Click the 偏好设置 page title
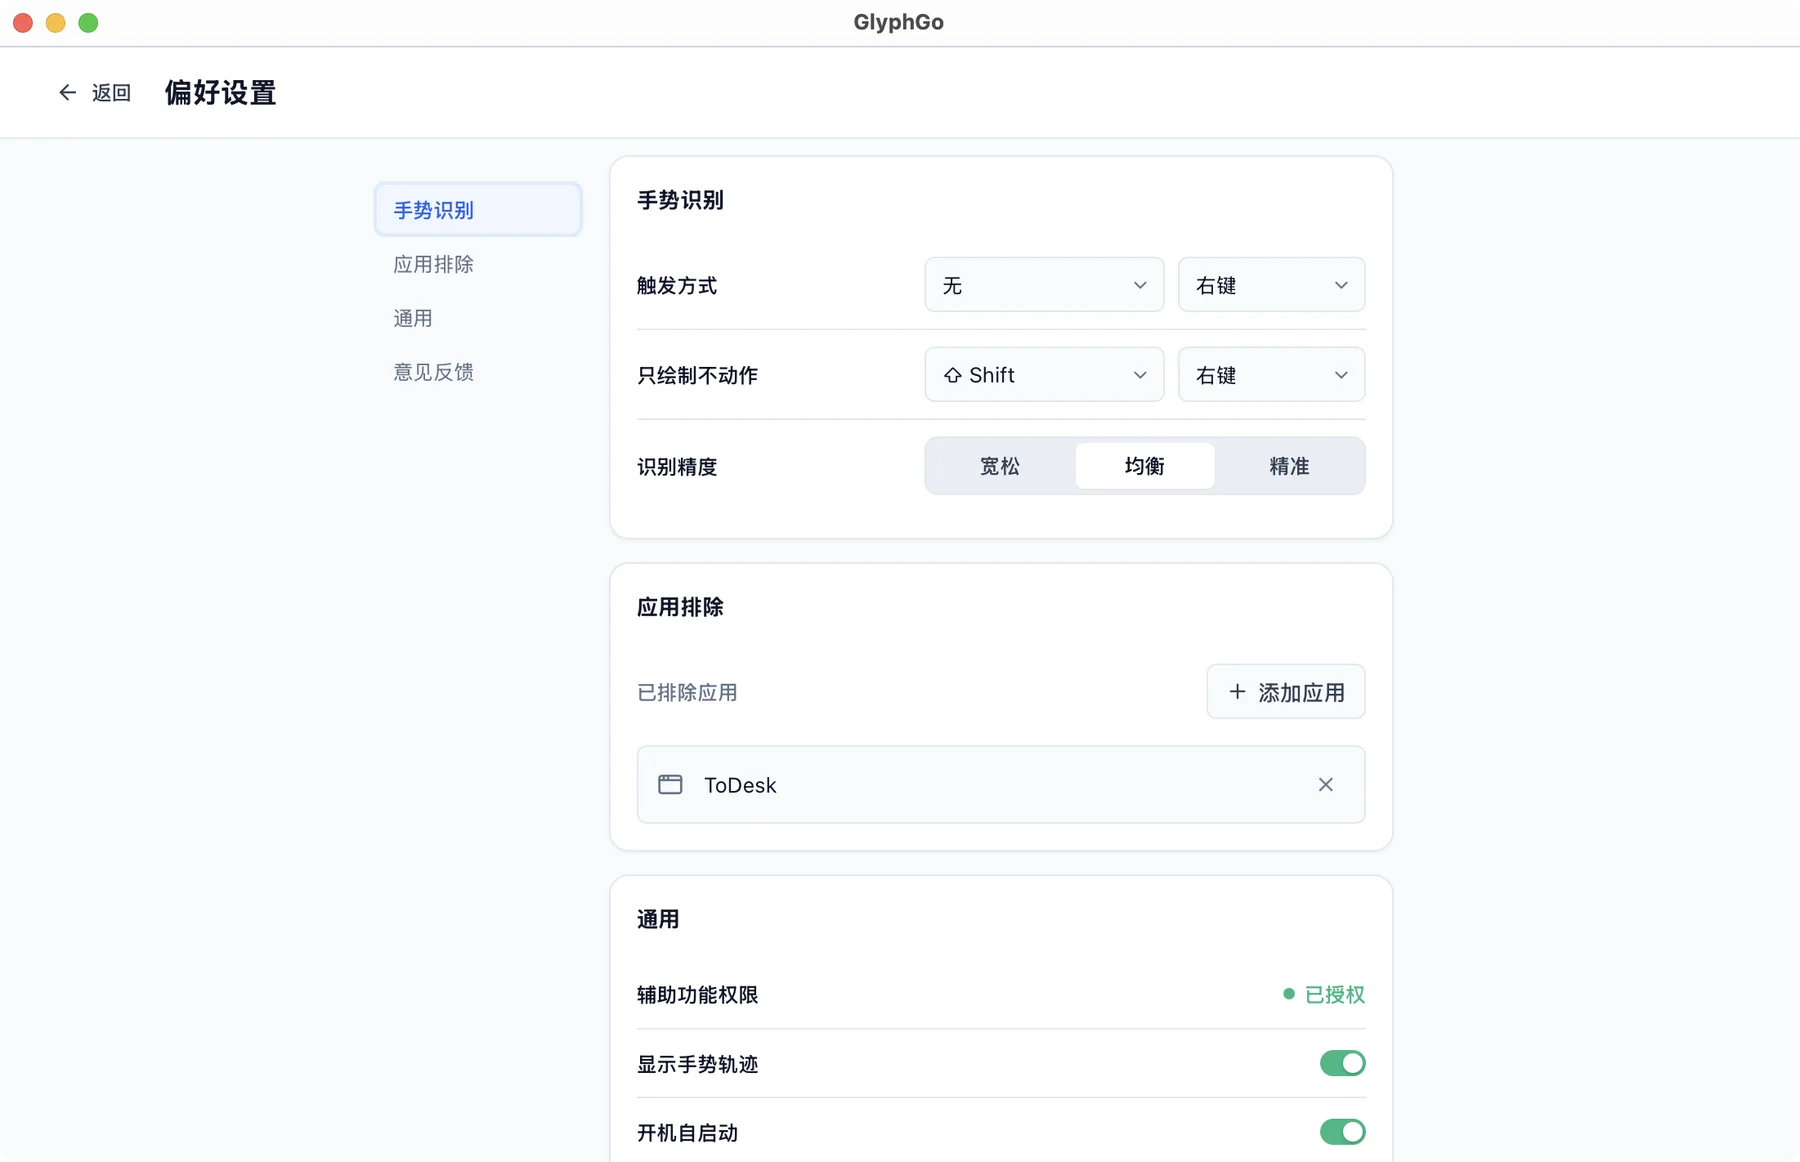Image resolution: width=1800 pixels, height=1162 pixels. (220, 93)
